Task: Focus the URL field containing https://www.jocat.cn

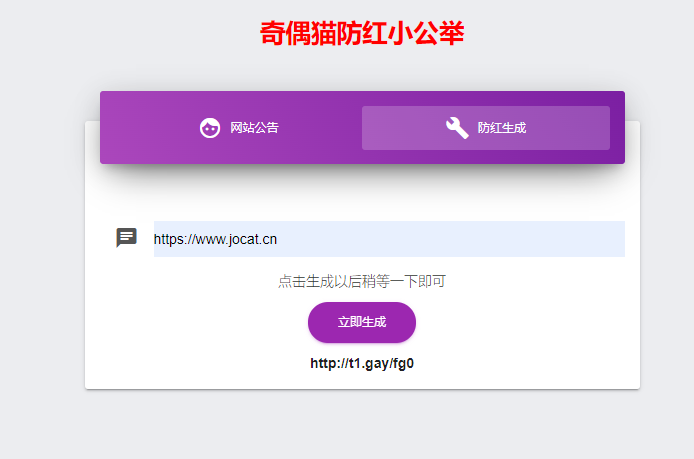Action: (389, 239)
